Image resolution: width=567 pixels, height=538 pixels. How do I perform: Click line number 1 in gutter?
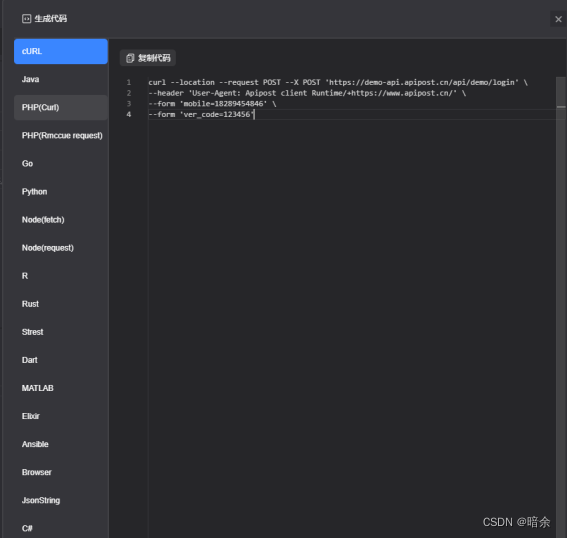pyautogui.click(x=129, y=82)
